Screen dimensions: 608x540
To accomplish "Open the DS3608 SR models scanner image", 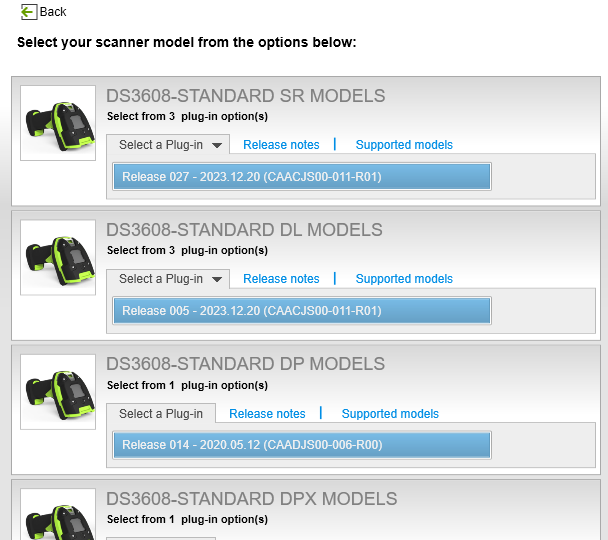I will pyautogui.click(x=58, y=123).
